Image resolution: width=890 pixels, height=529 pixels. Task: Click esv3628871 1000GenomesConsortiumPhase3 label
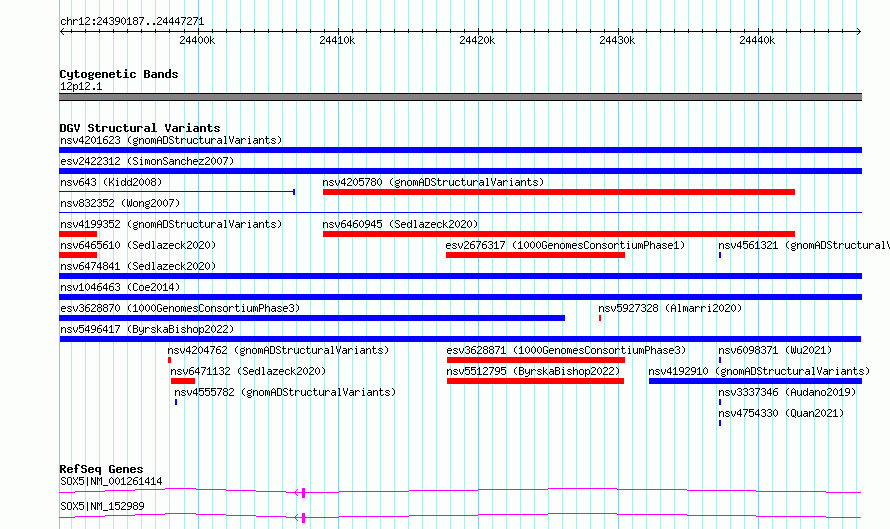(x=566, y=350)
